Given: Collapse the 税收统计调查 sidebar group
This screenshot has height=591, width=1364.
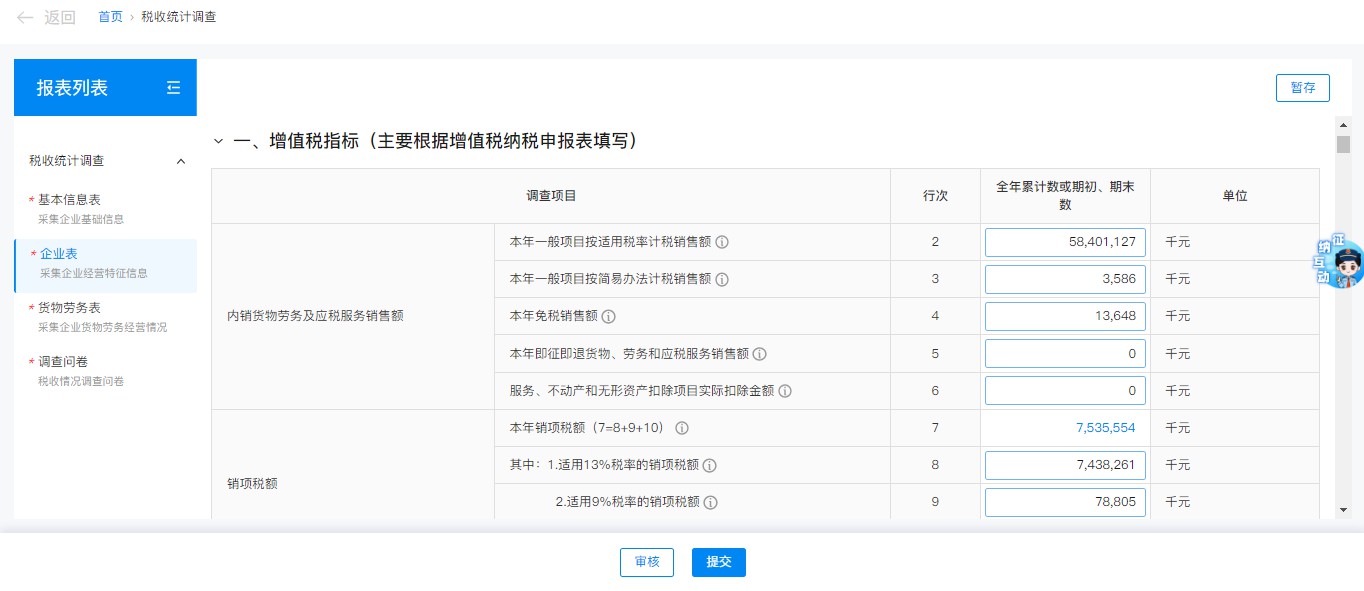Looking at the screenshot, I should pyautogui.click(x=181, y=161).
